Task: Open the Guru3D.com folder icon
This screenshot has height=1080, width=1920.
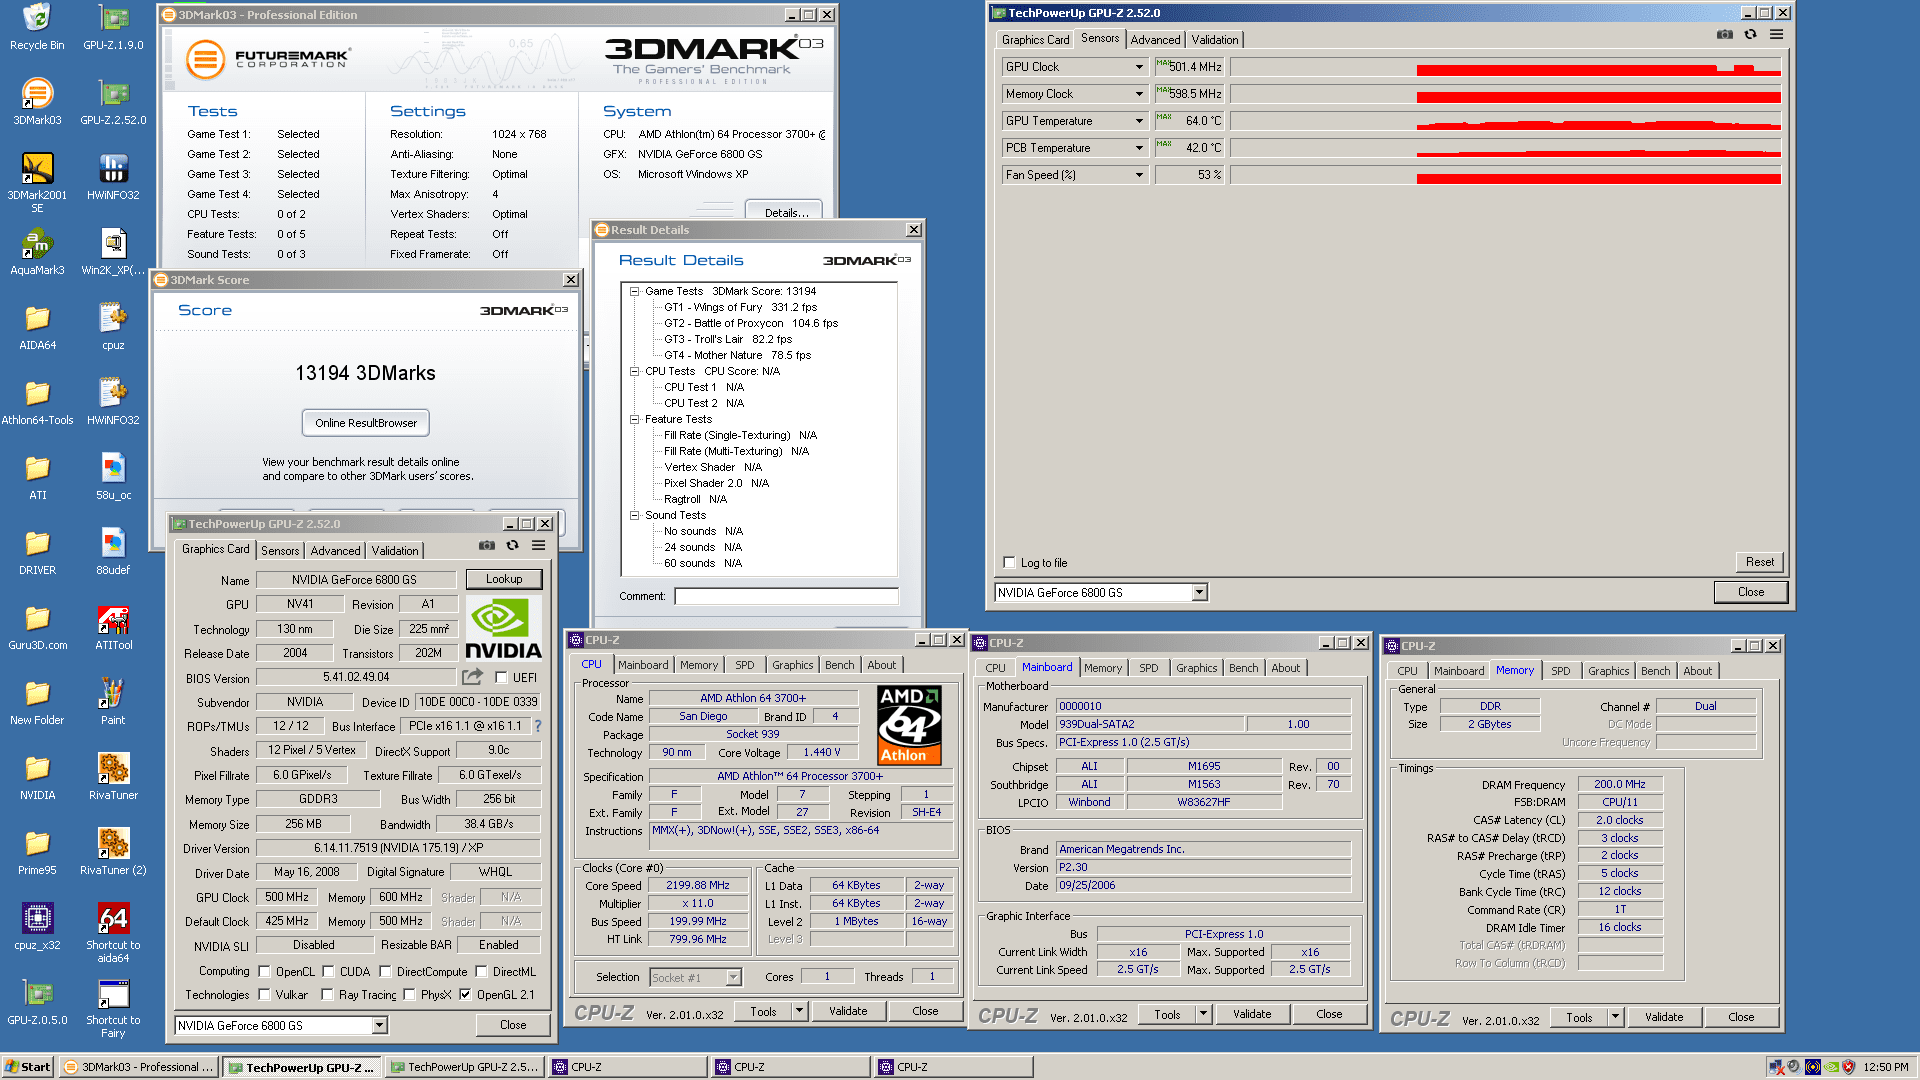Action: 37,627
